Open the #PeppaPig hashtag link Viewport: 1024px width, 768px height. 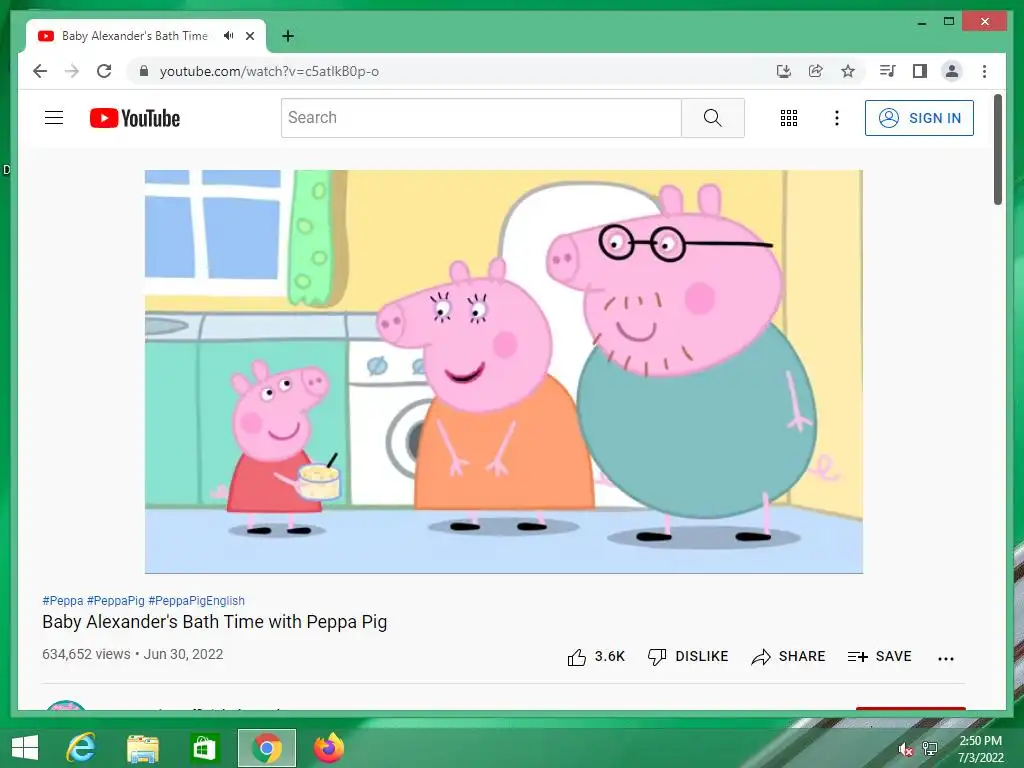[116, 600]
